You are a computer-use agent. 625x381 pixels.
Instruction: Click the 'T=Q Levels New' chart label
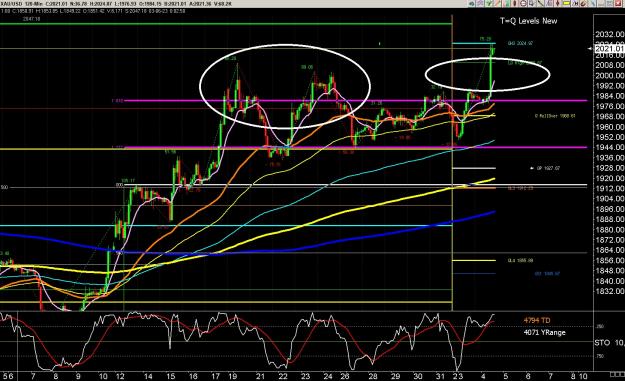click(529, 21)
